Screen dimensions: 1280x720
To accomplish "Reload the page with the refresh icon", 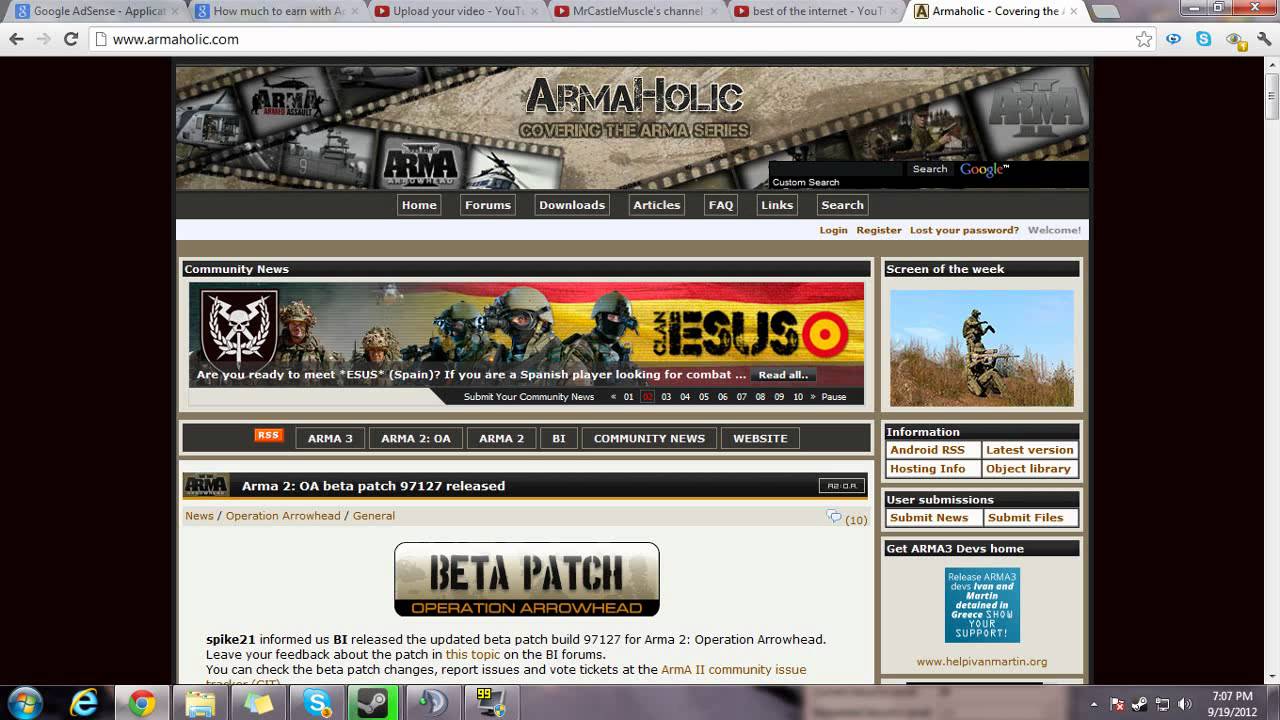I will click(x=71, y=39).
